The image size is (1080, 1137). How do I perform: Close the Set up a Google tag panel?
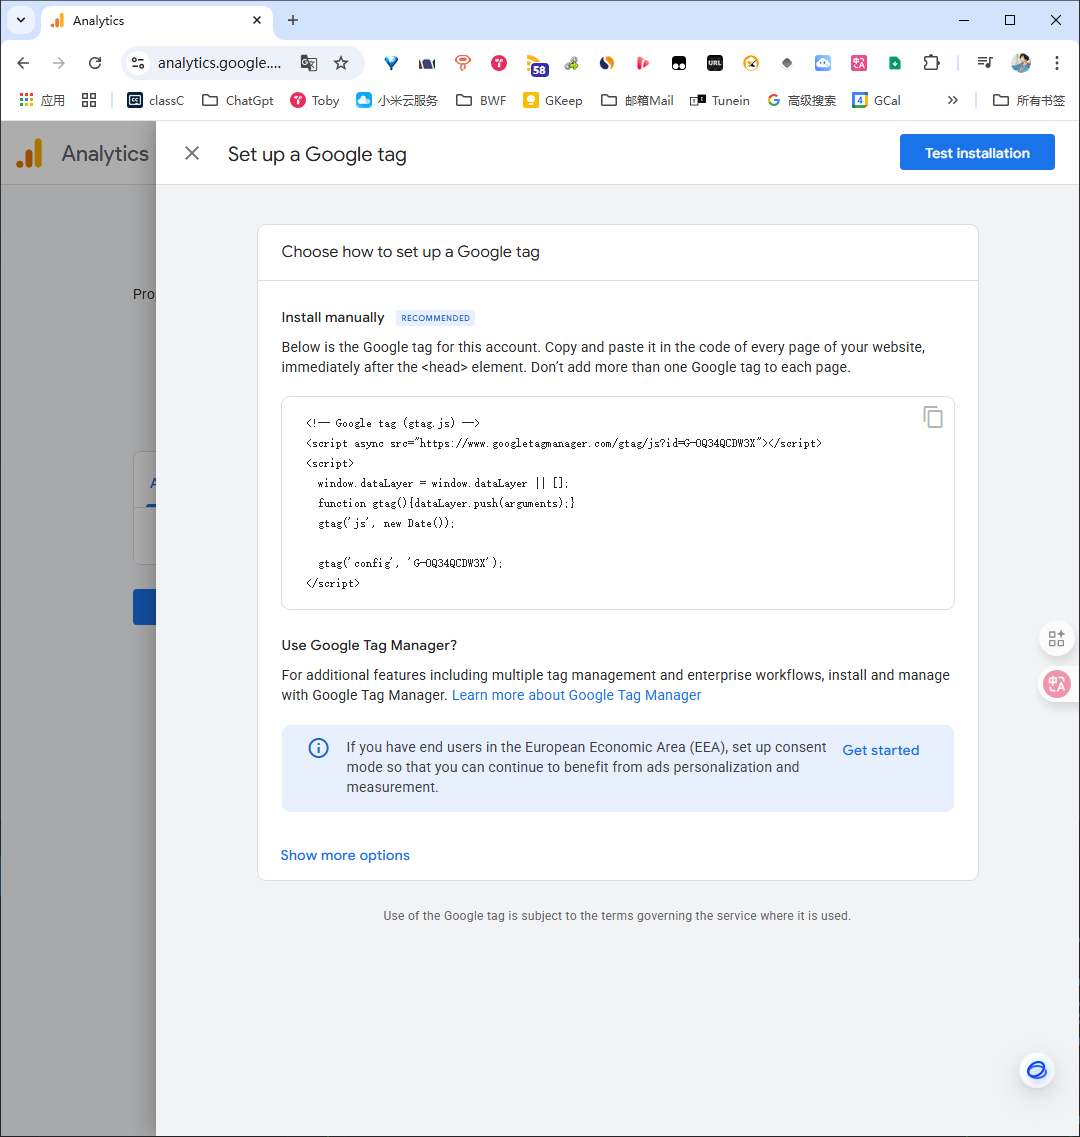(x=191, y=153)
